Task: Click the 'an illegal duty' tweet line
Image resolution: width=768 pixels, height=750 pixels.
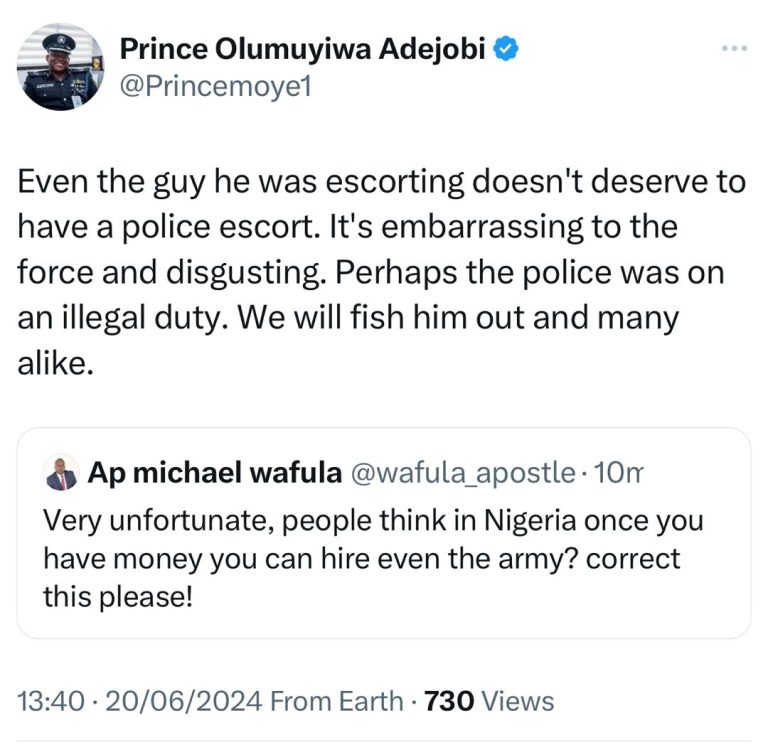Action: (x=348, y=319)
